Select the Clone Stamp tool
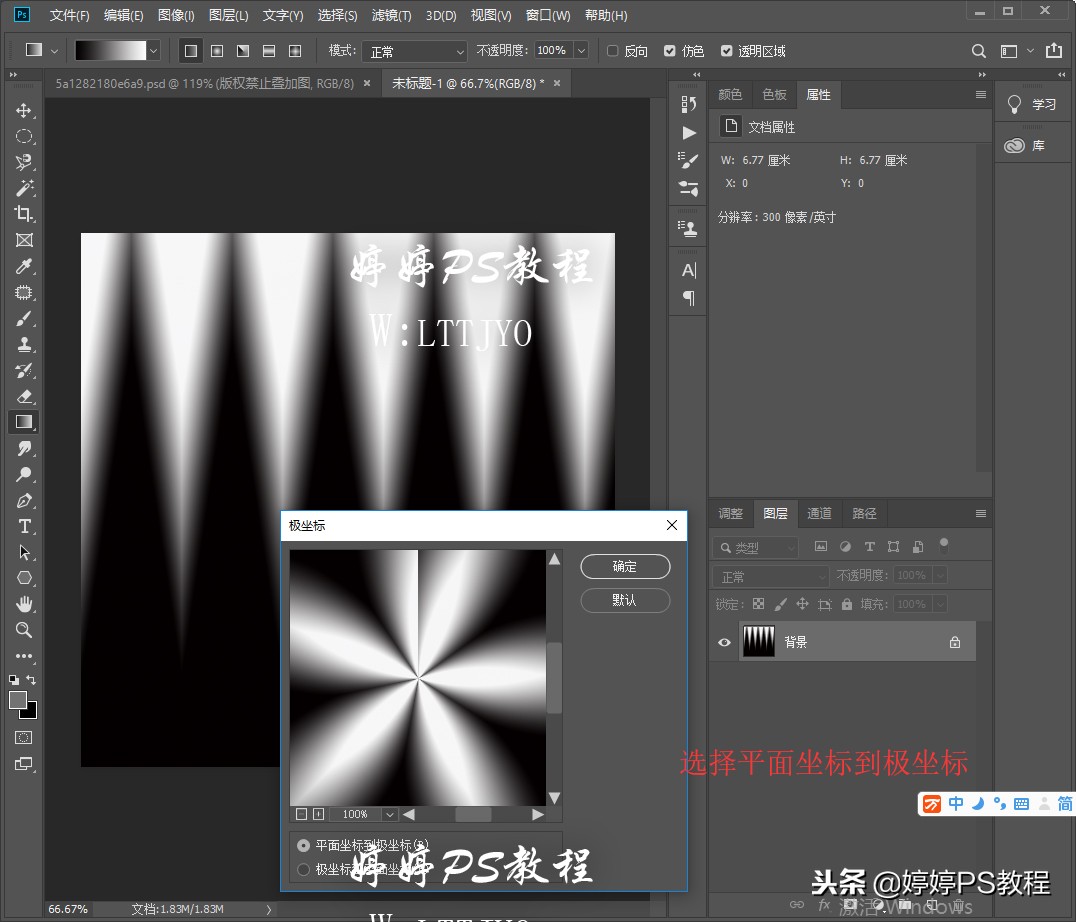The image size is (1076, 922). (24, 344)
